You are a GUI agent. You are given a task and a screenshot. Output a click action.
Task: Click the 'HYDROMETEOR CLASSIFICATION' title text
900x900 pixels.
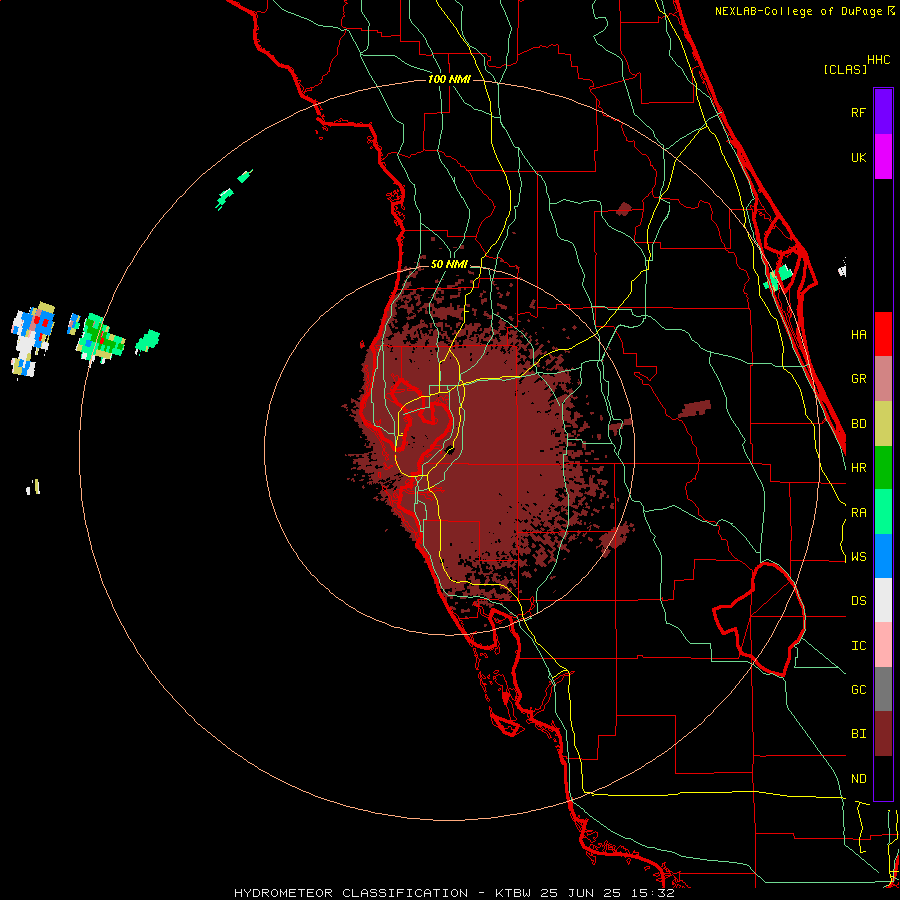pyautogui.click(x=351, y=893)
